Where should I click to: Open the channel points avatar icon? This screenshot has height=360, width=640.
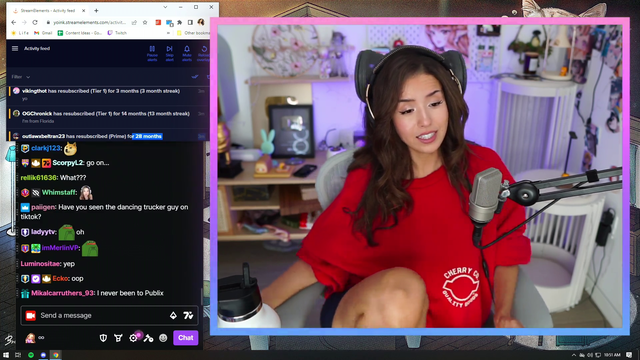point(30,338)
